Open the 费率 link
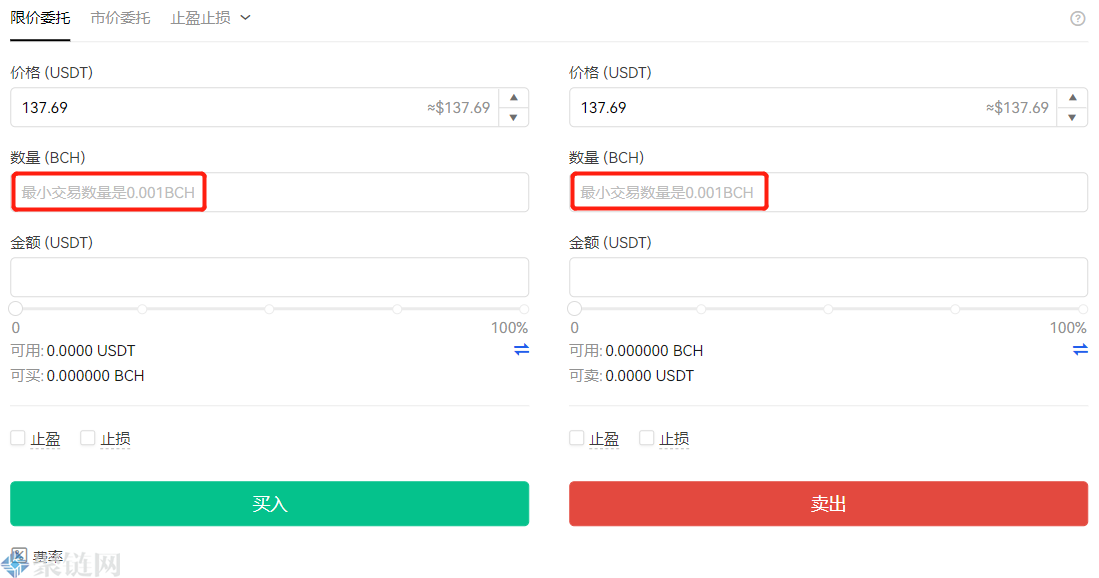Screen dimensions: 1099x578 click(48, 557)
